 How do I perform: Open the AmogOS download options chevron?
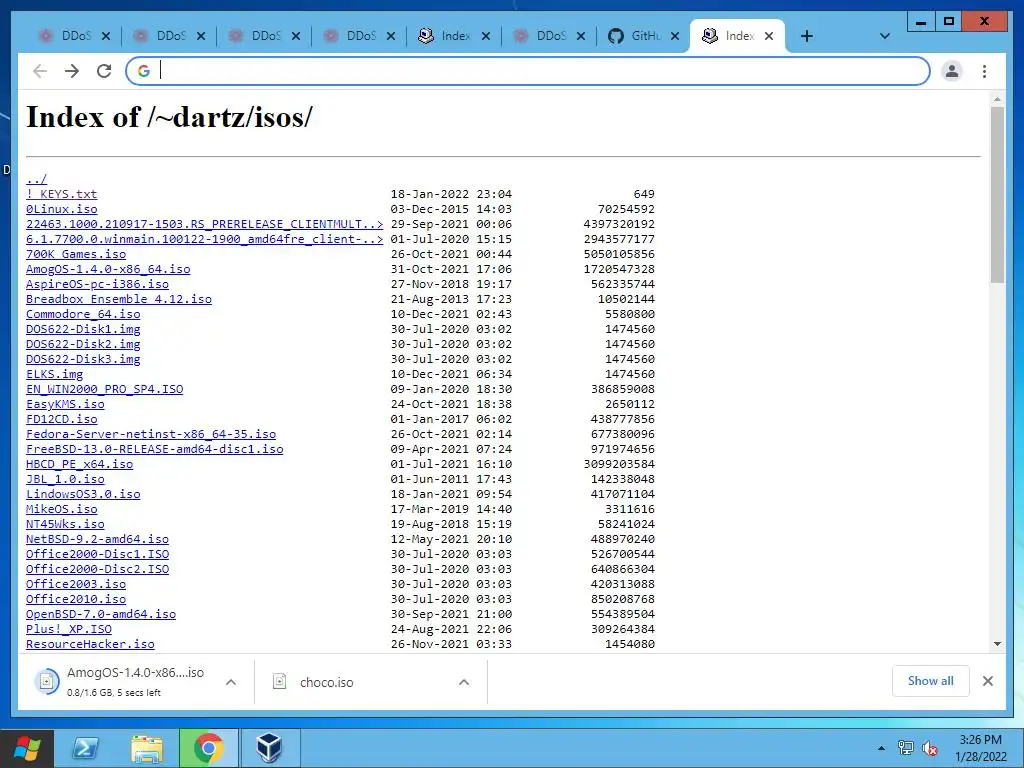click(231, 682)
